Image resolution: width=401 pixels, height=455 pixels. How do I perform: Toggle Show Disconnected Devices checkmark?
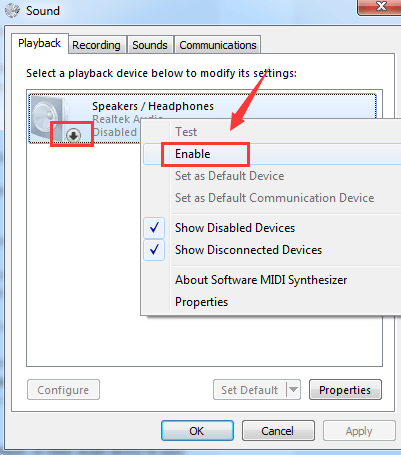[x=154, y=250]
